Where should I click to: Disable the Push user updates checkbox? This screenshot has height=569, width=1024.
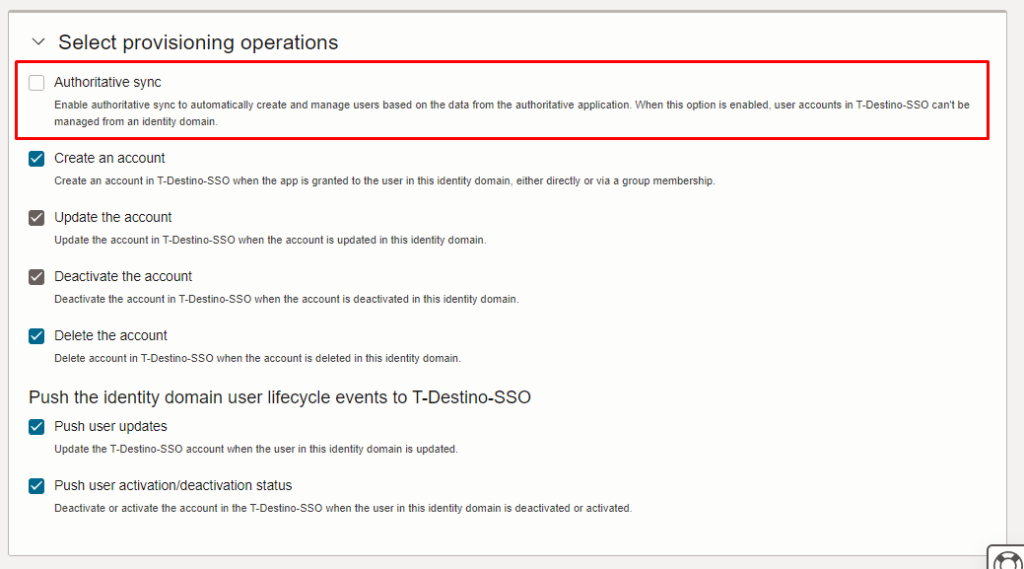coord(37,427)
